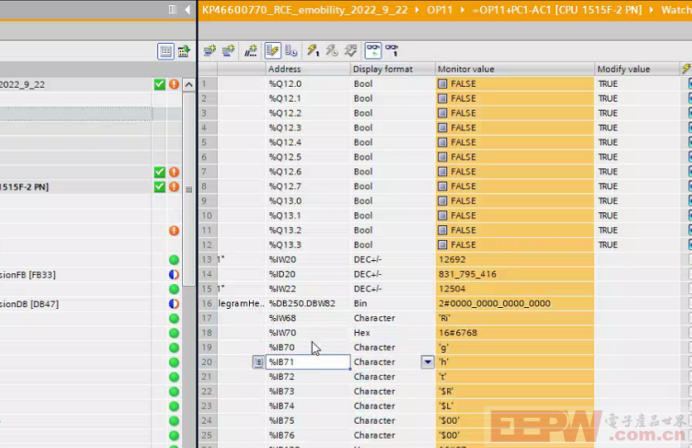Select tree item sionFB [FB33]
The width and height of the screenshot is (692, 448).
[28, 275]
